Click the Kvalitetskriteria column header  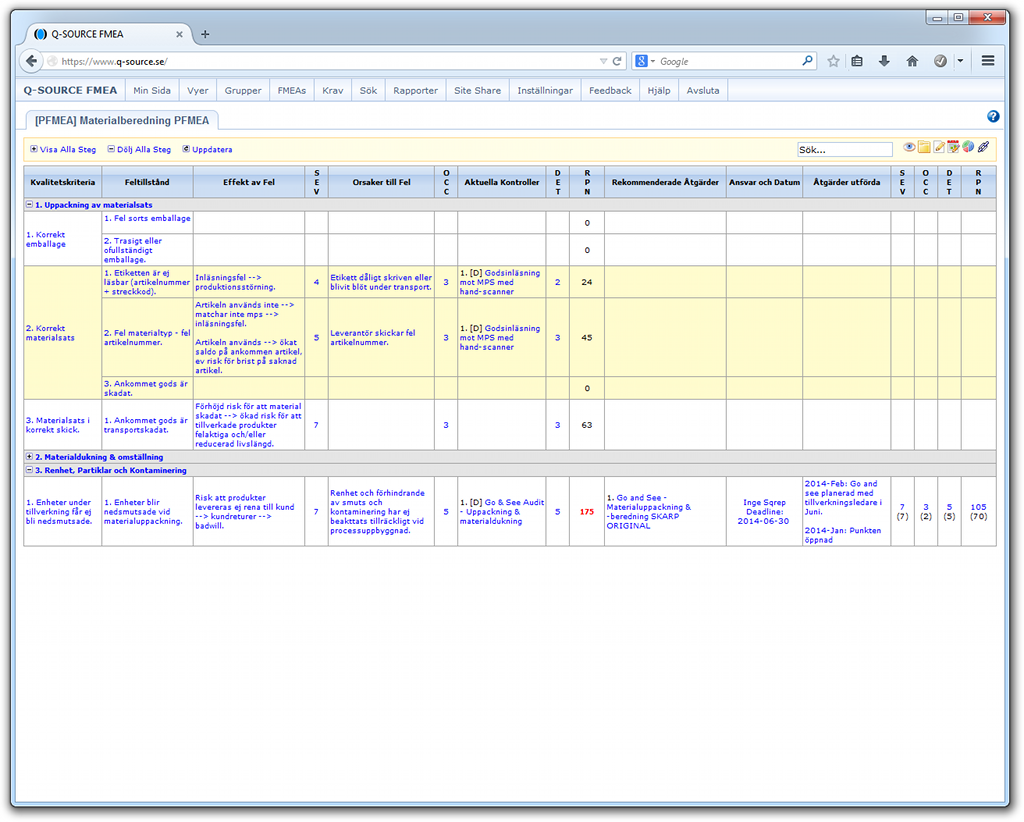tap(63, 182)
